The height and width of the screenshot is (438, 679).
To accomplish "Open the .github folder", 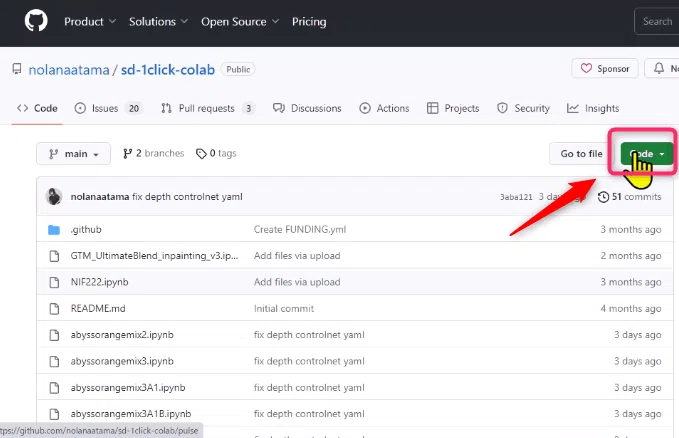I will tap(86, 230).
